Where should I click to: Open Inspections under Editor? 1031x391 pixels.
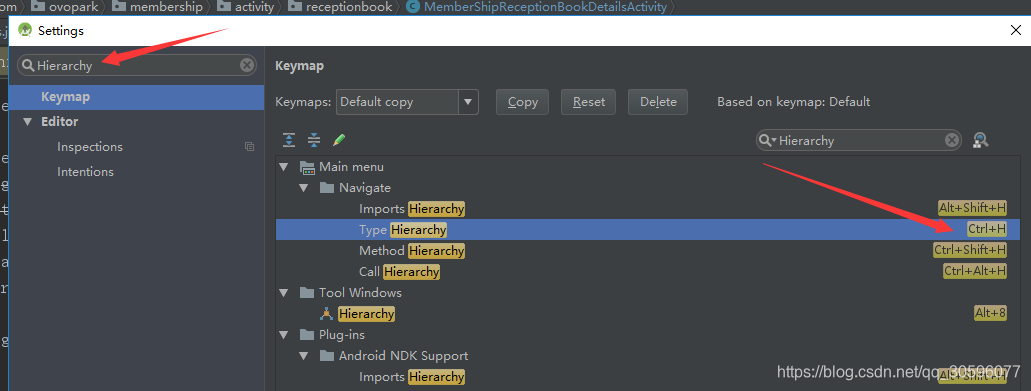tap(90, 147)
